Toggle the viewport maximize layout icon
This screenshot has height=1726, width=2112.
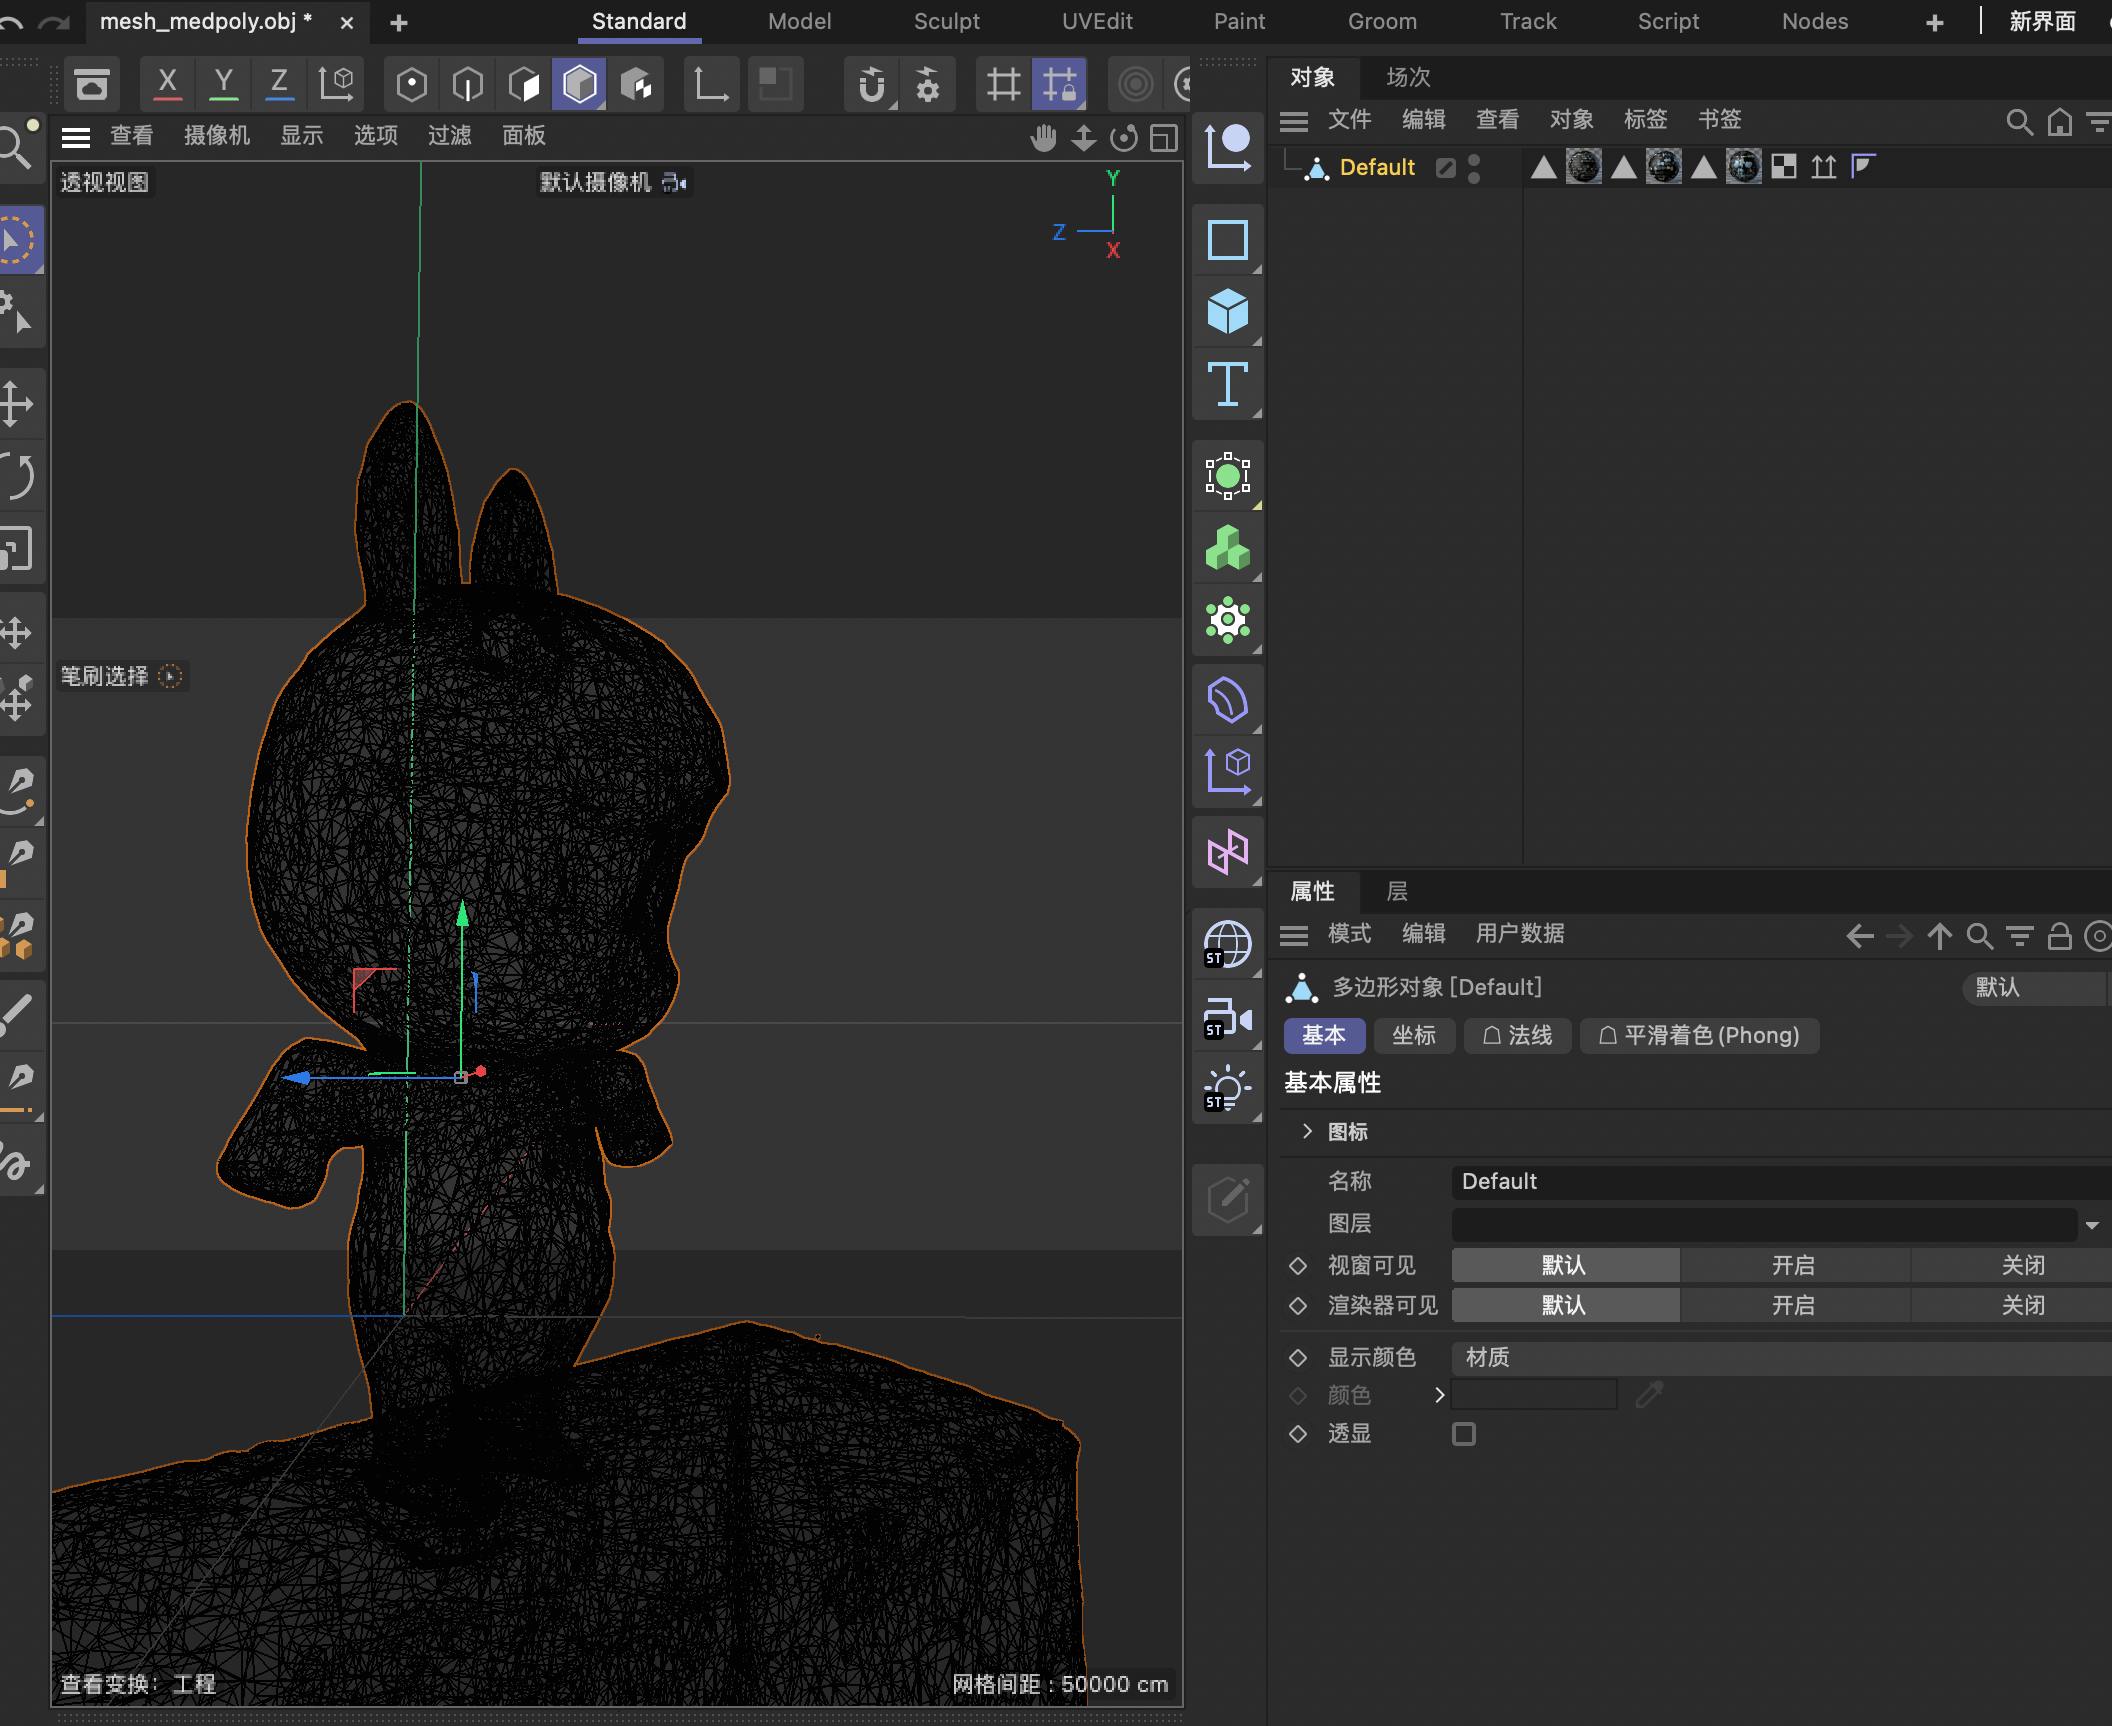pyautogui.click(x=1164, y=138)
